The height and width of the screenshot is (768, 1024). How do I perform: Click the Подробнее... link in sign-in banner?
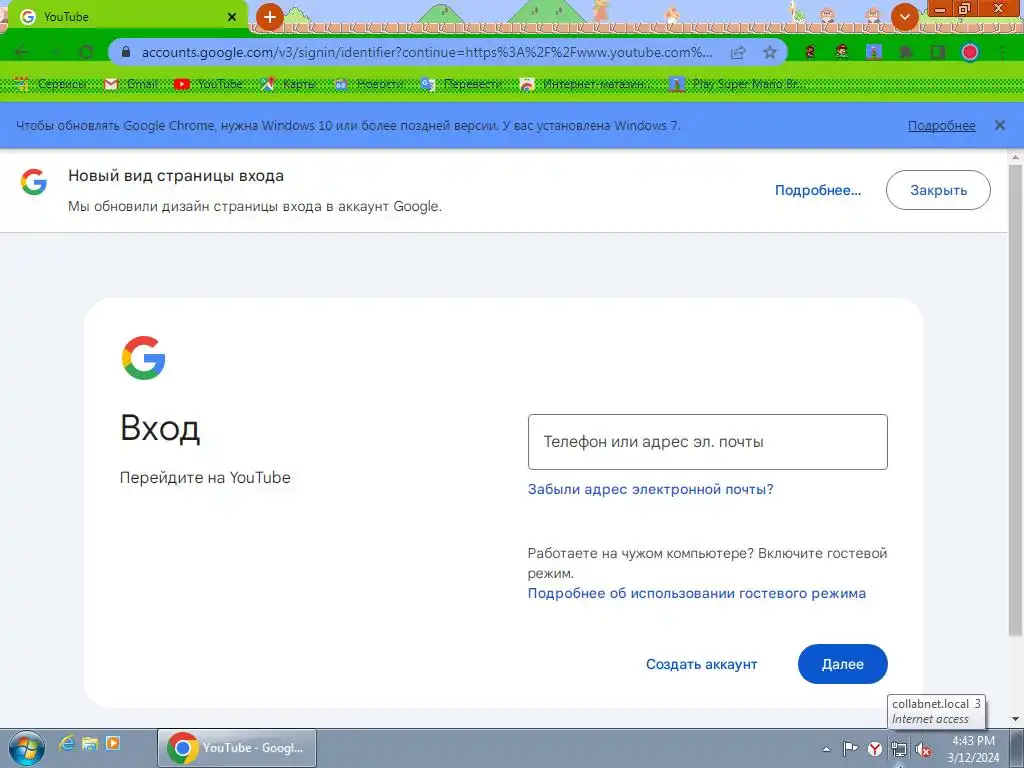[x=818, y=190]
